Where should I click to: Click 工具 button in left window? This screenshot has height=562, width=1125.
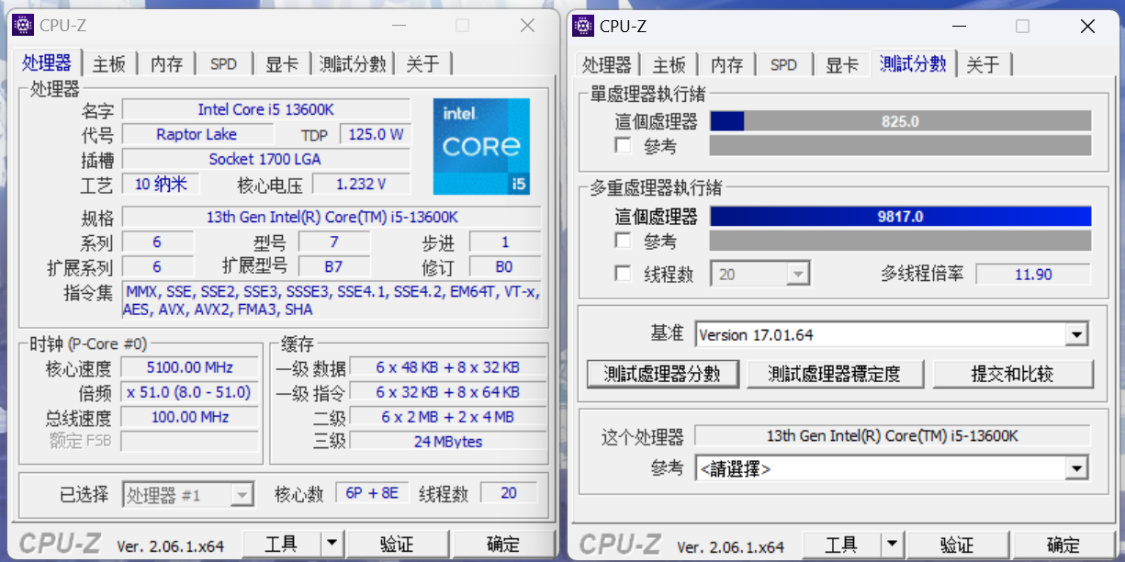(x=281, y=543)
